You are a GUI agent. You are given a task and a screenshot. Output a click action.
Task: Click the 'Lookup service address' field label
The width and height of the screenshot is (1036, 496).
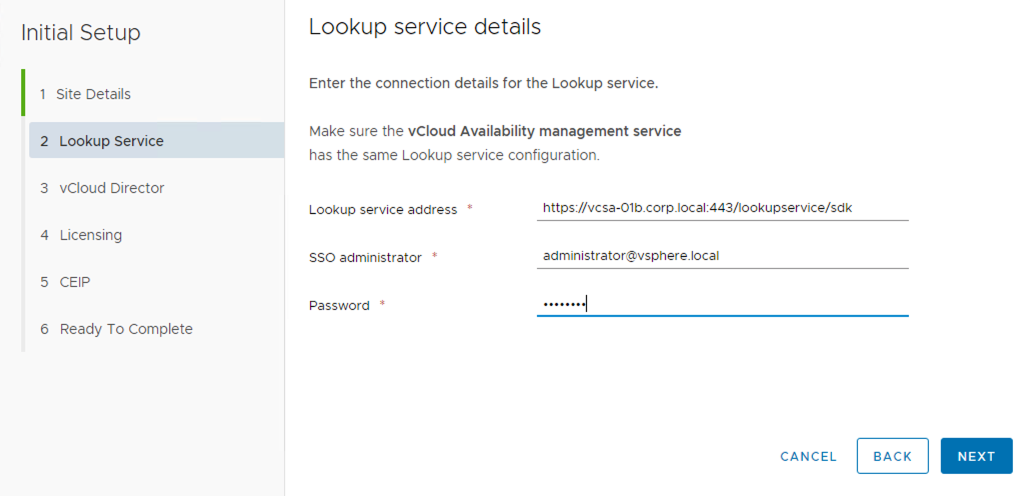point(383,210)
